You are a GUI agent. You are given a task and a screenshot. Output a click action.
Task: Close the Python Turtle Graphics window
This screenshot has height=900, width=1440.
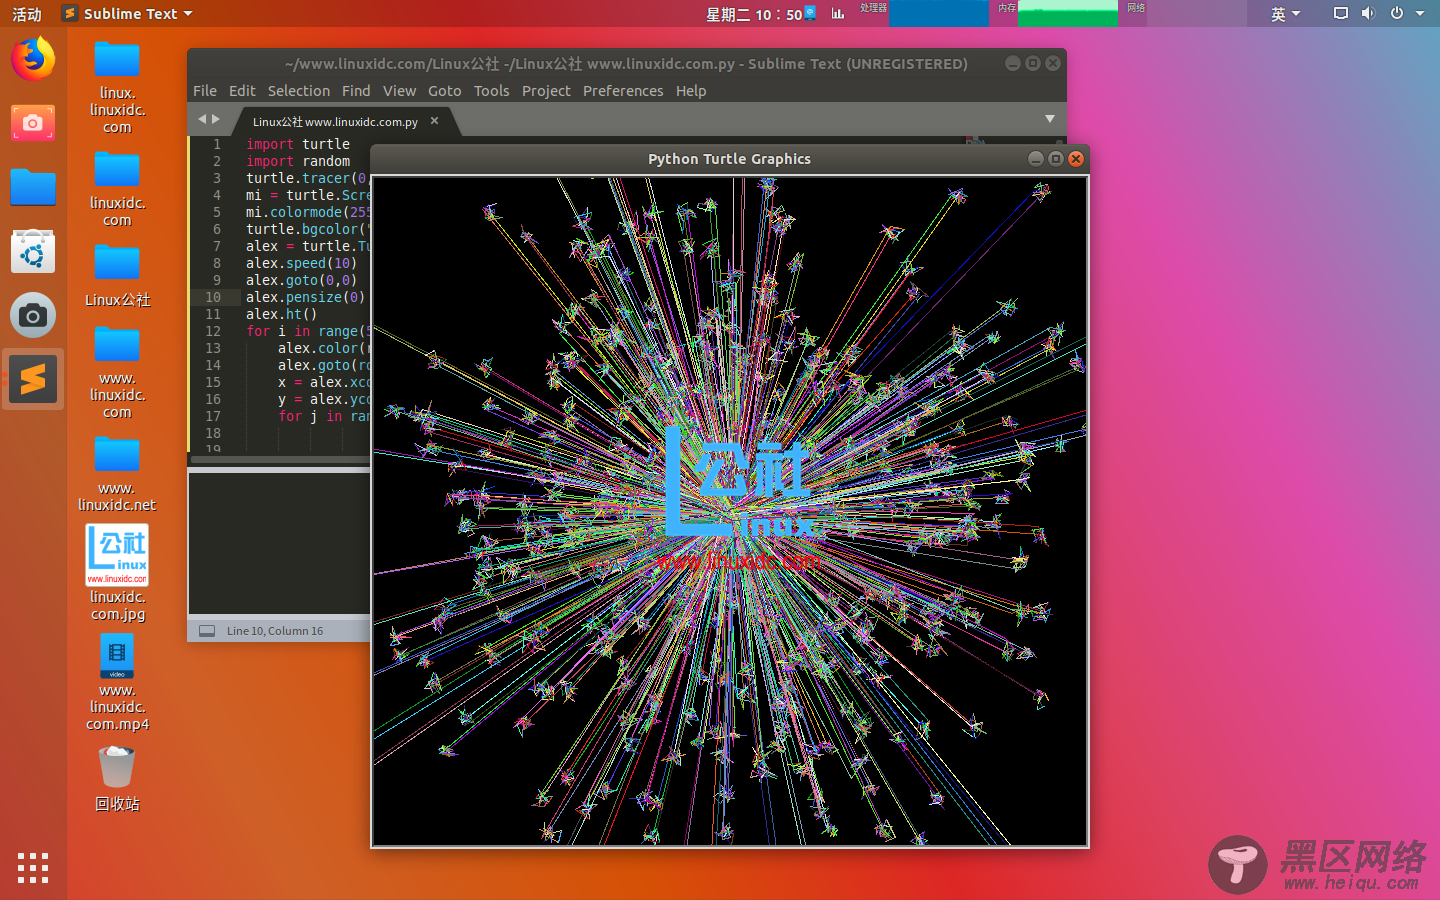[1076, 159]
